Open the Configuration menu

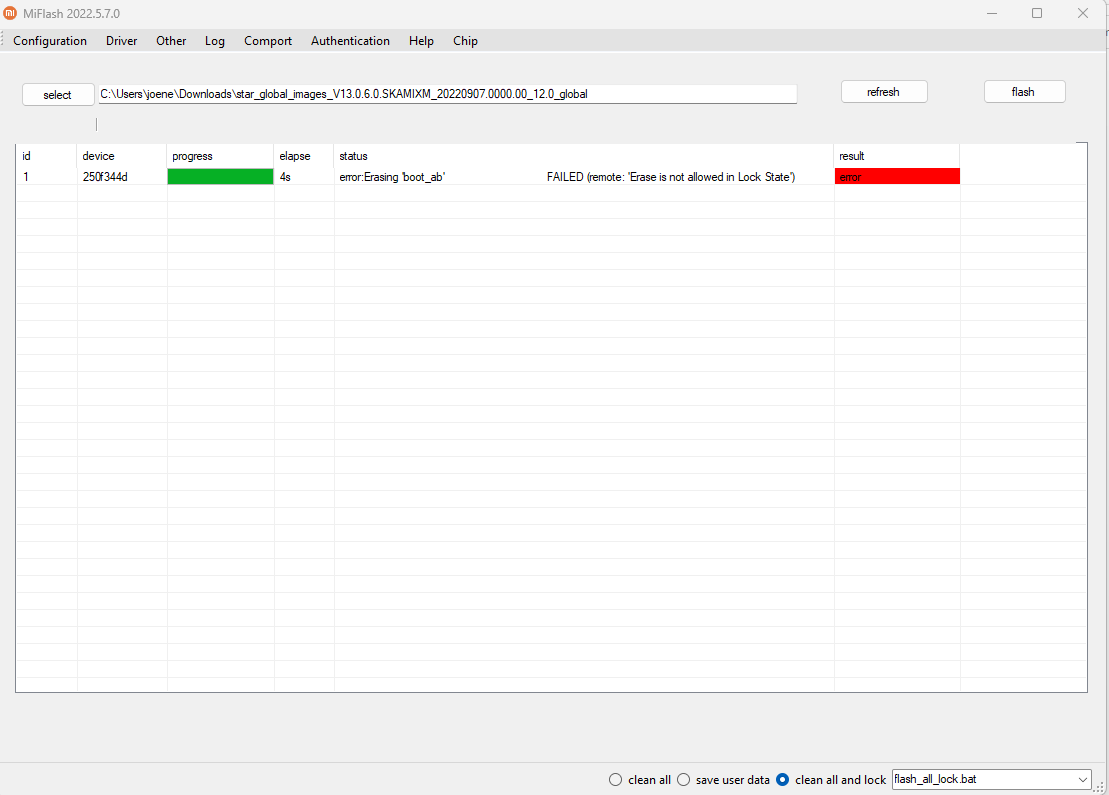50,41
